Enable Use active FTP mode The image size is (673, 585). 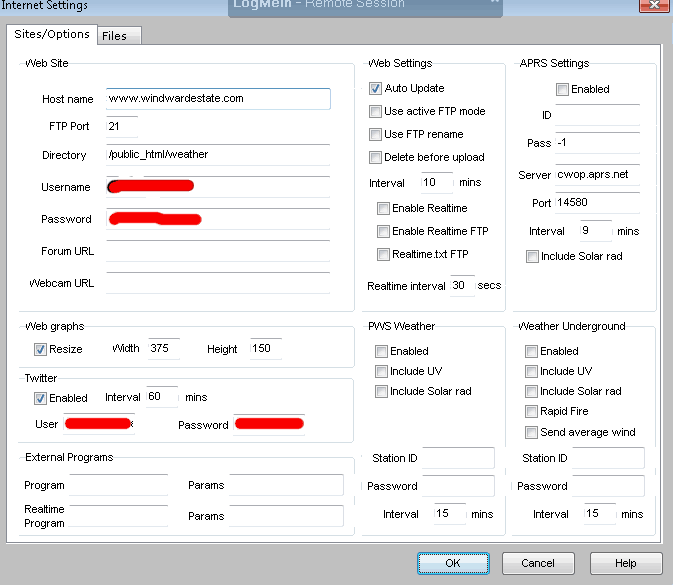376,112
